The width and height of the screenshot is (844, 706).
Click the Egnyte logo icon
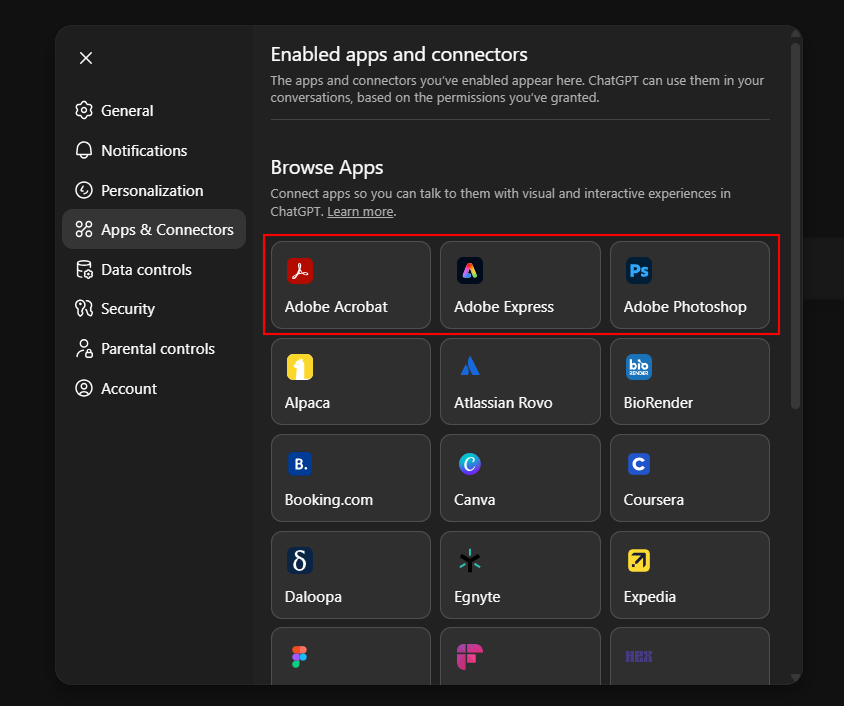[x=470, y=561]
